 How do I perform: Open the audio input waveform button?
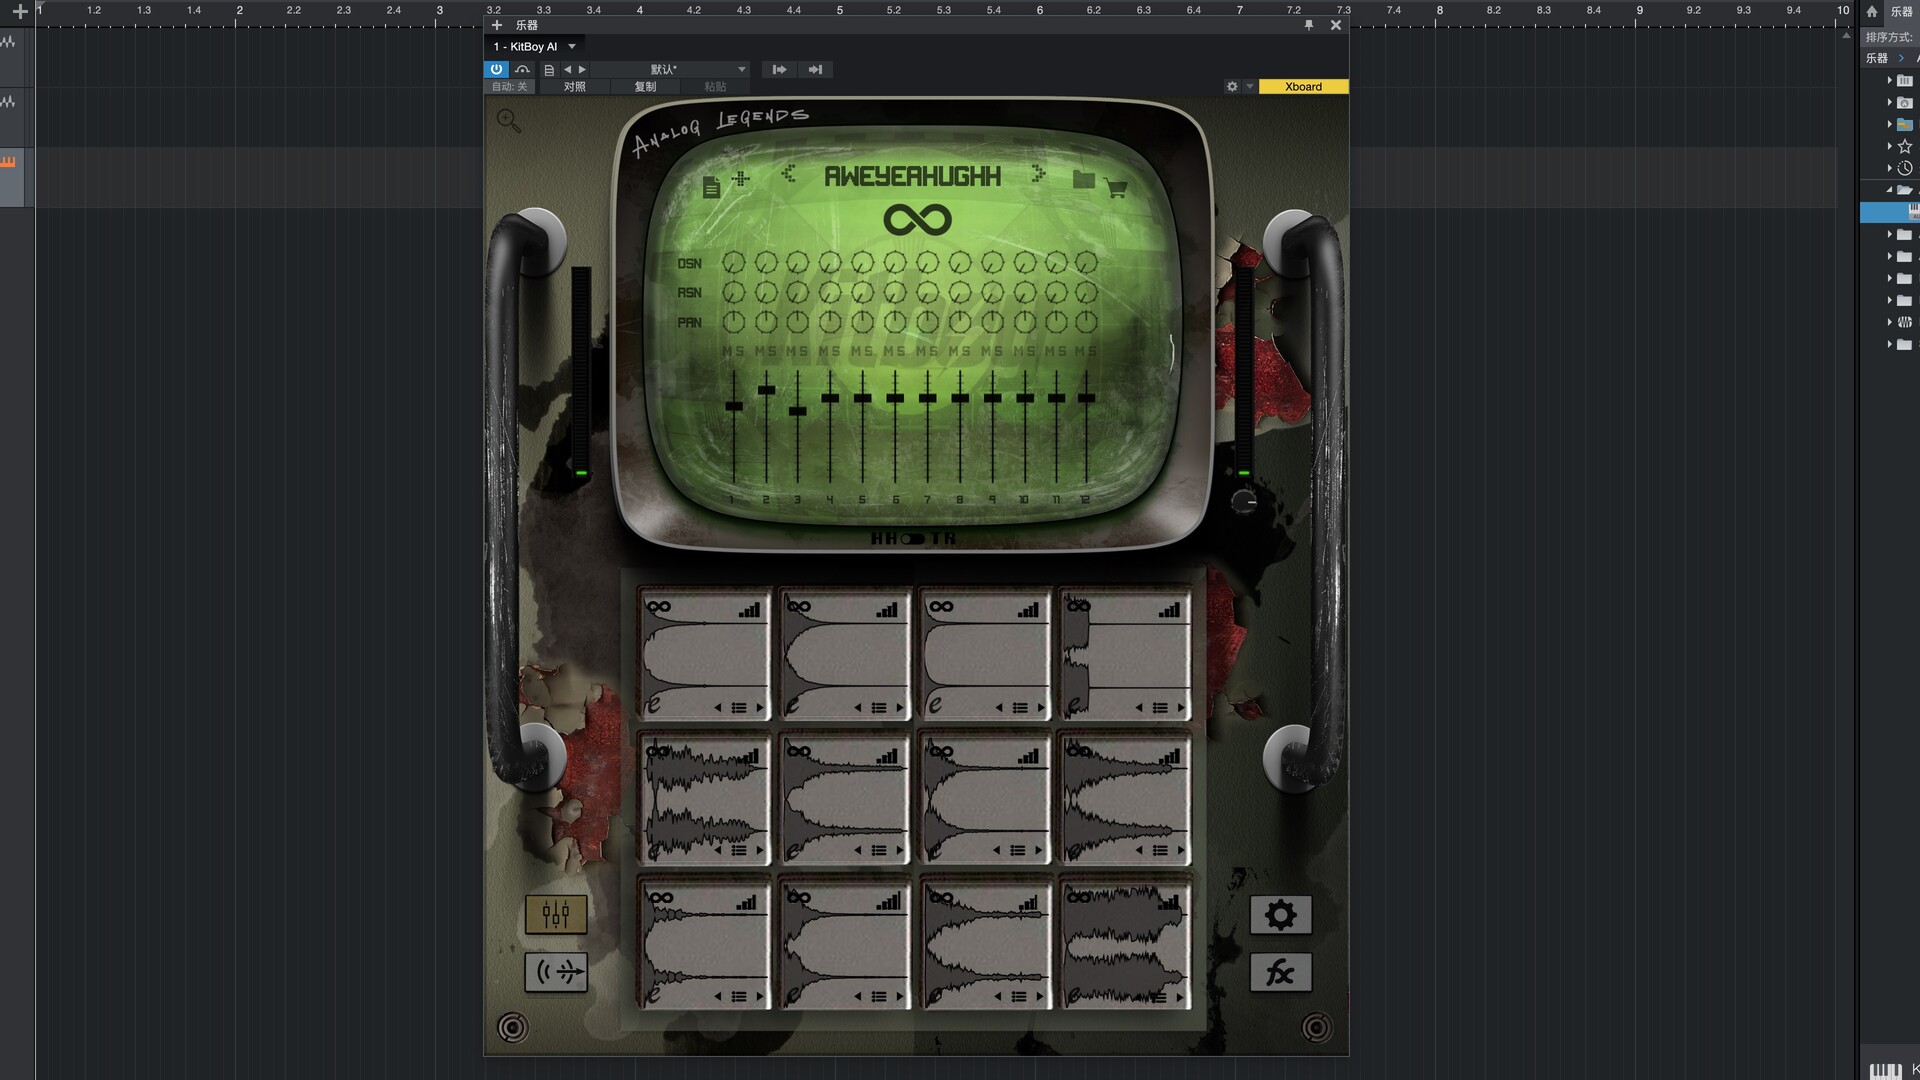click(556, 972)
